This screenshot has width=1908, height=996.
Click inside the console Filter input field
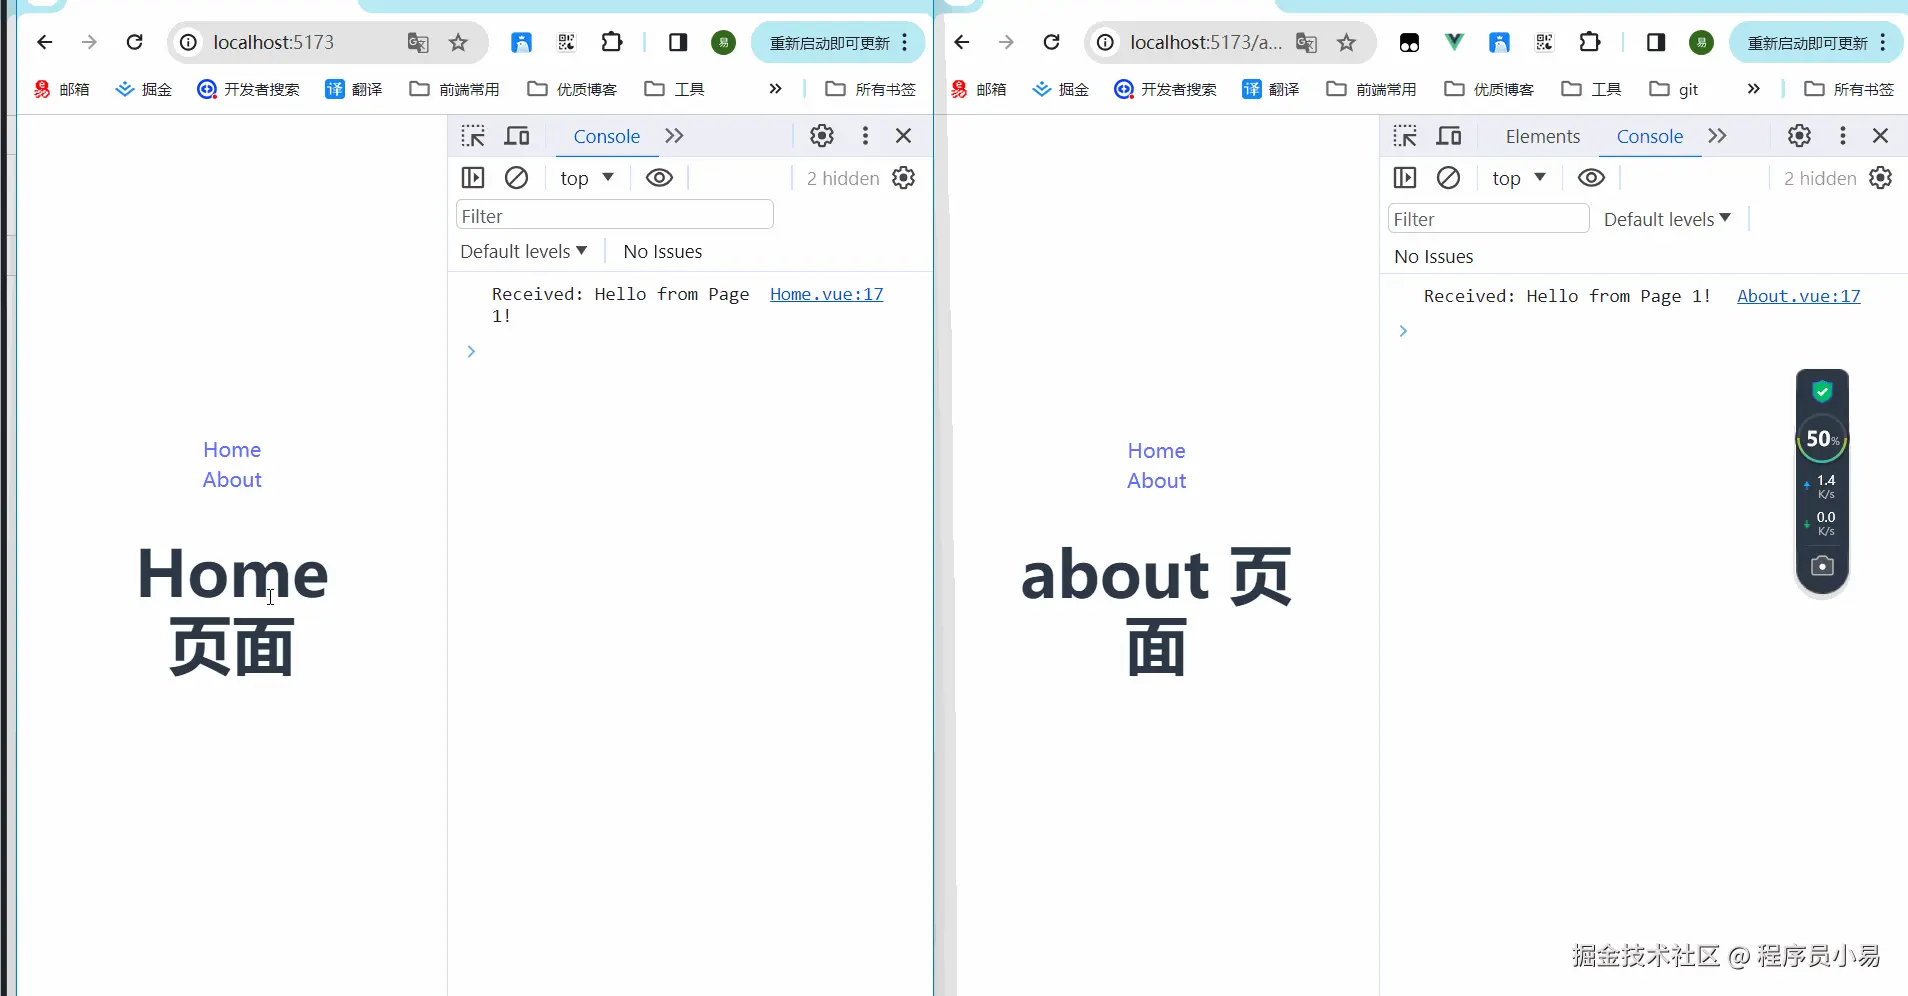614,214
